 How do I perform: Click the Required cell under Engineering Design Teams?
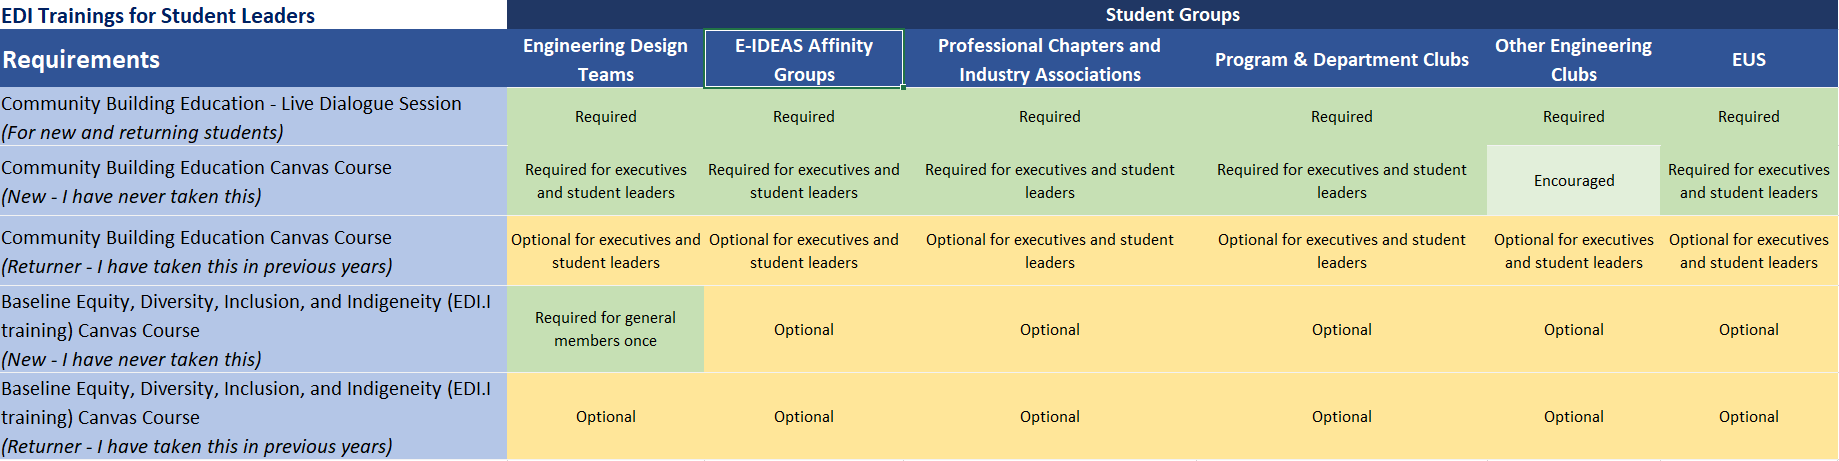tap(606, 117)
